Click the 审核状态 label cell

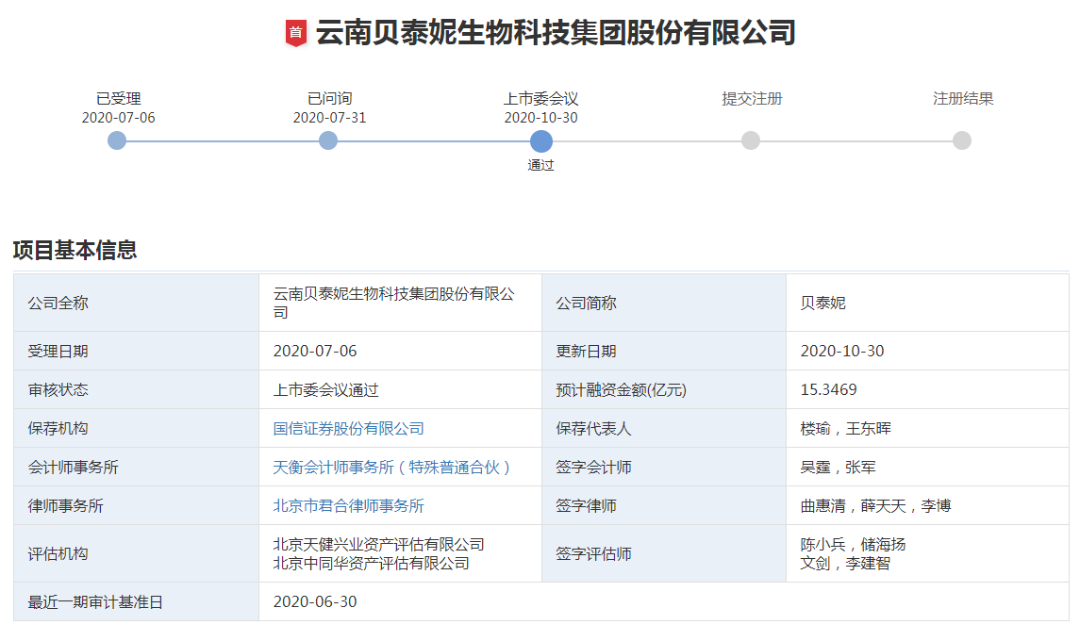click(x=136, y=390)
